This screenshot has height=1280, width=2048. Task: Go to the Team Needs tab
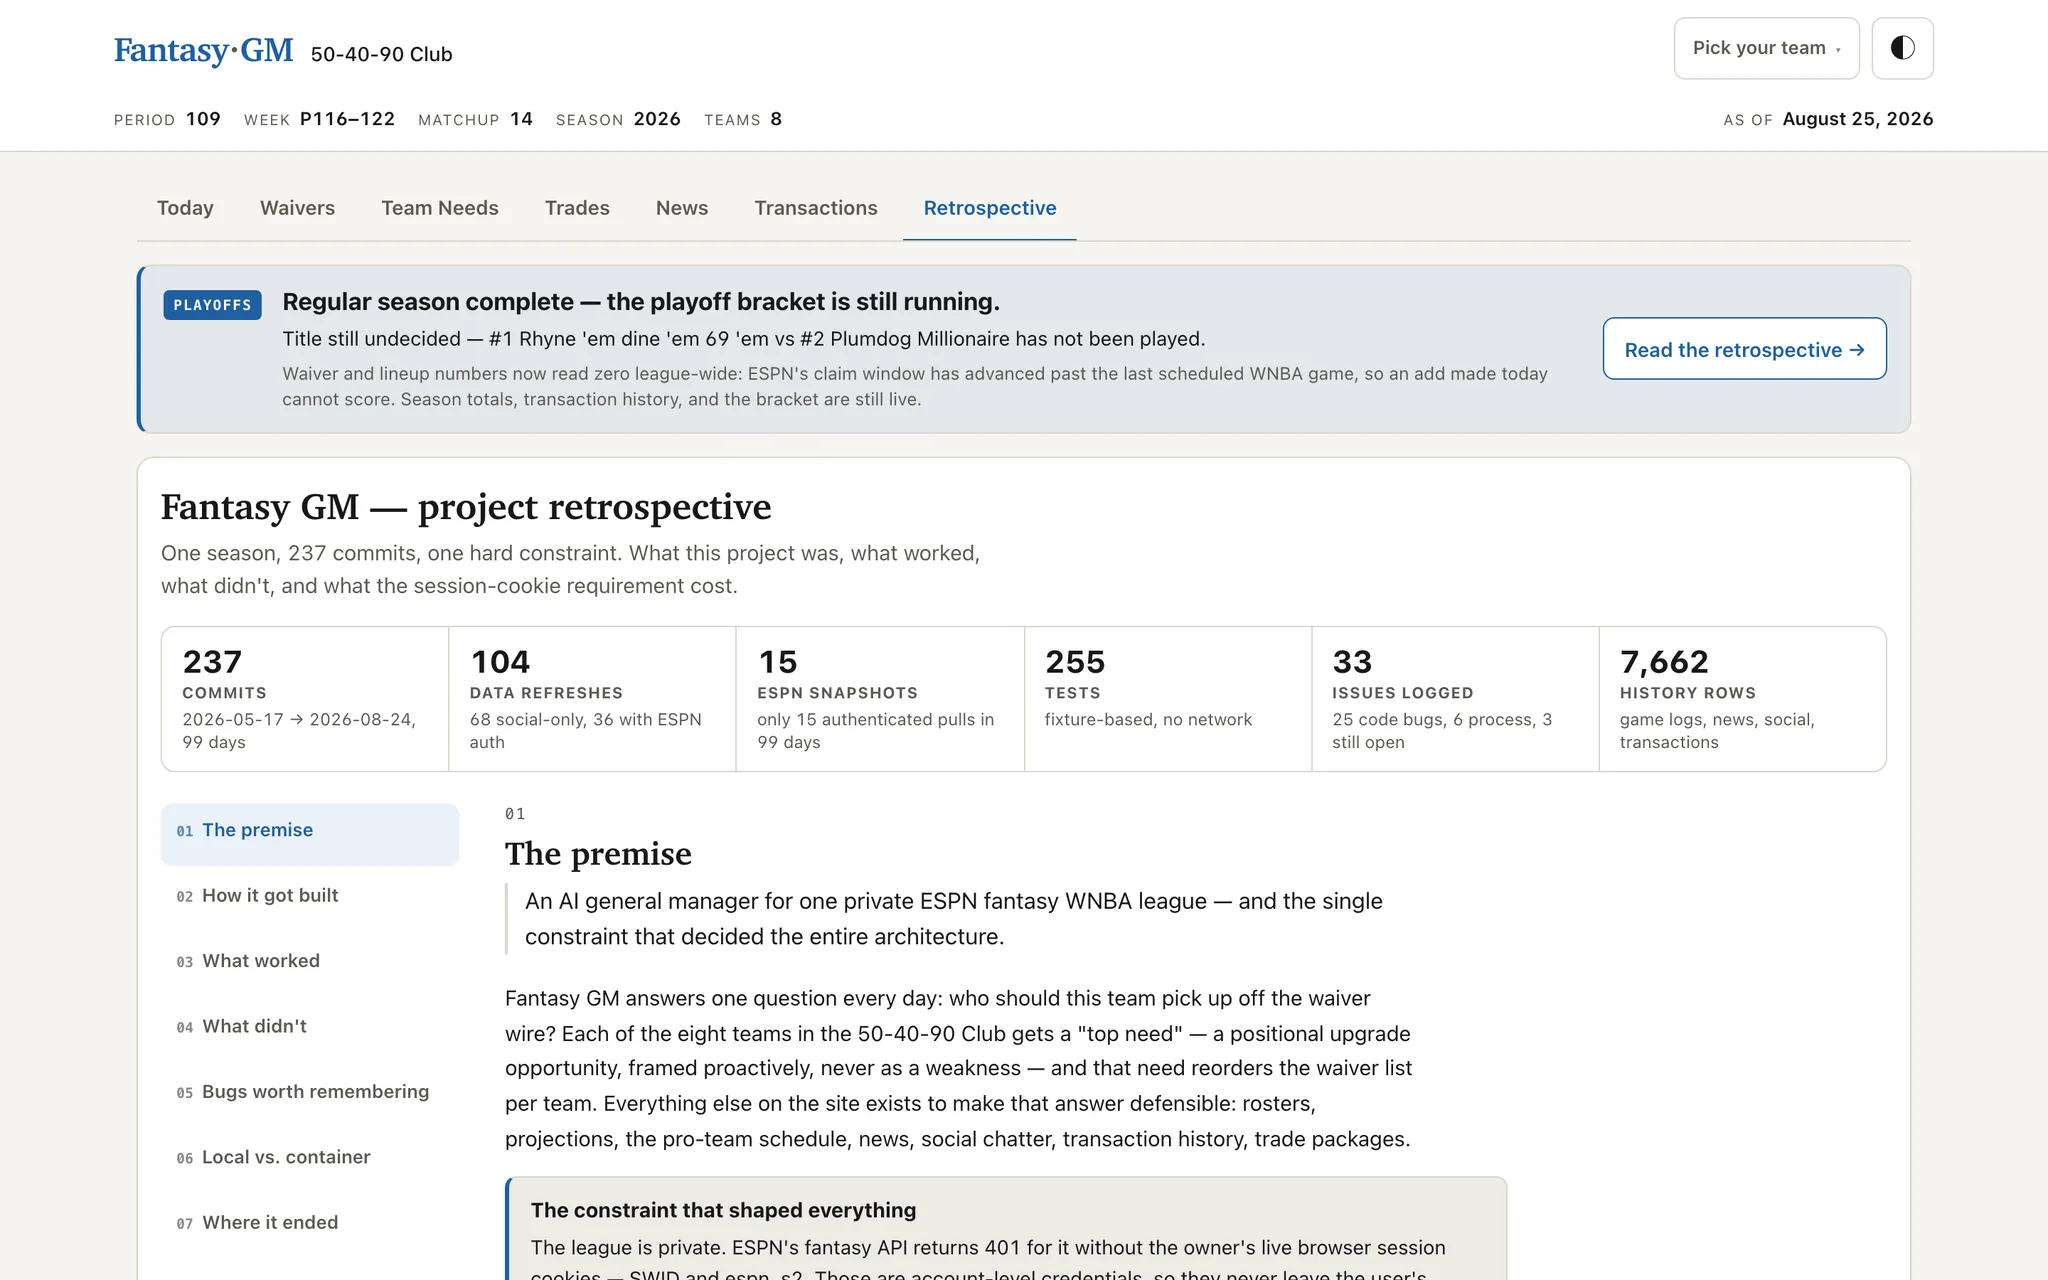(x=440, y=208)
